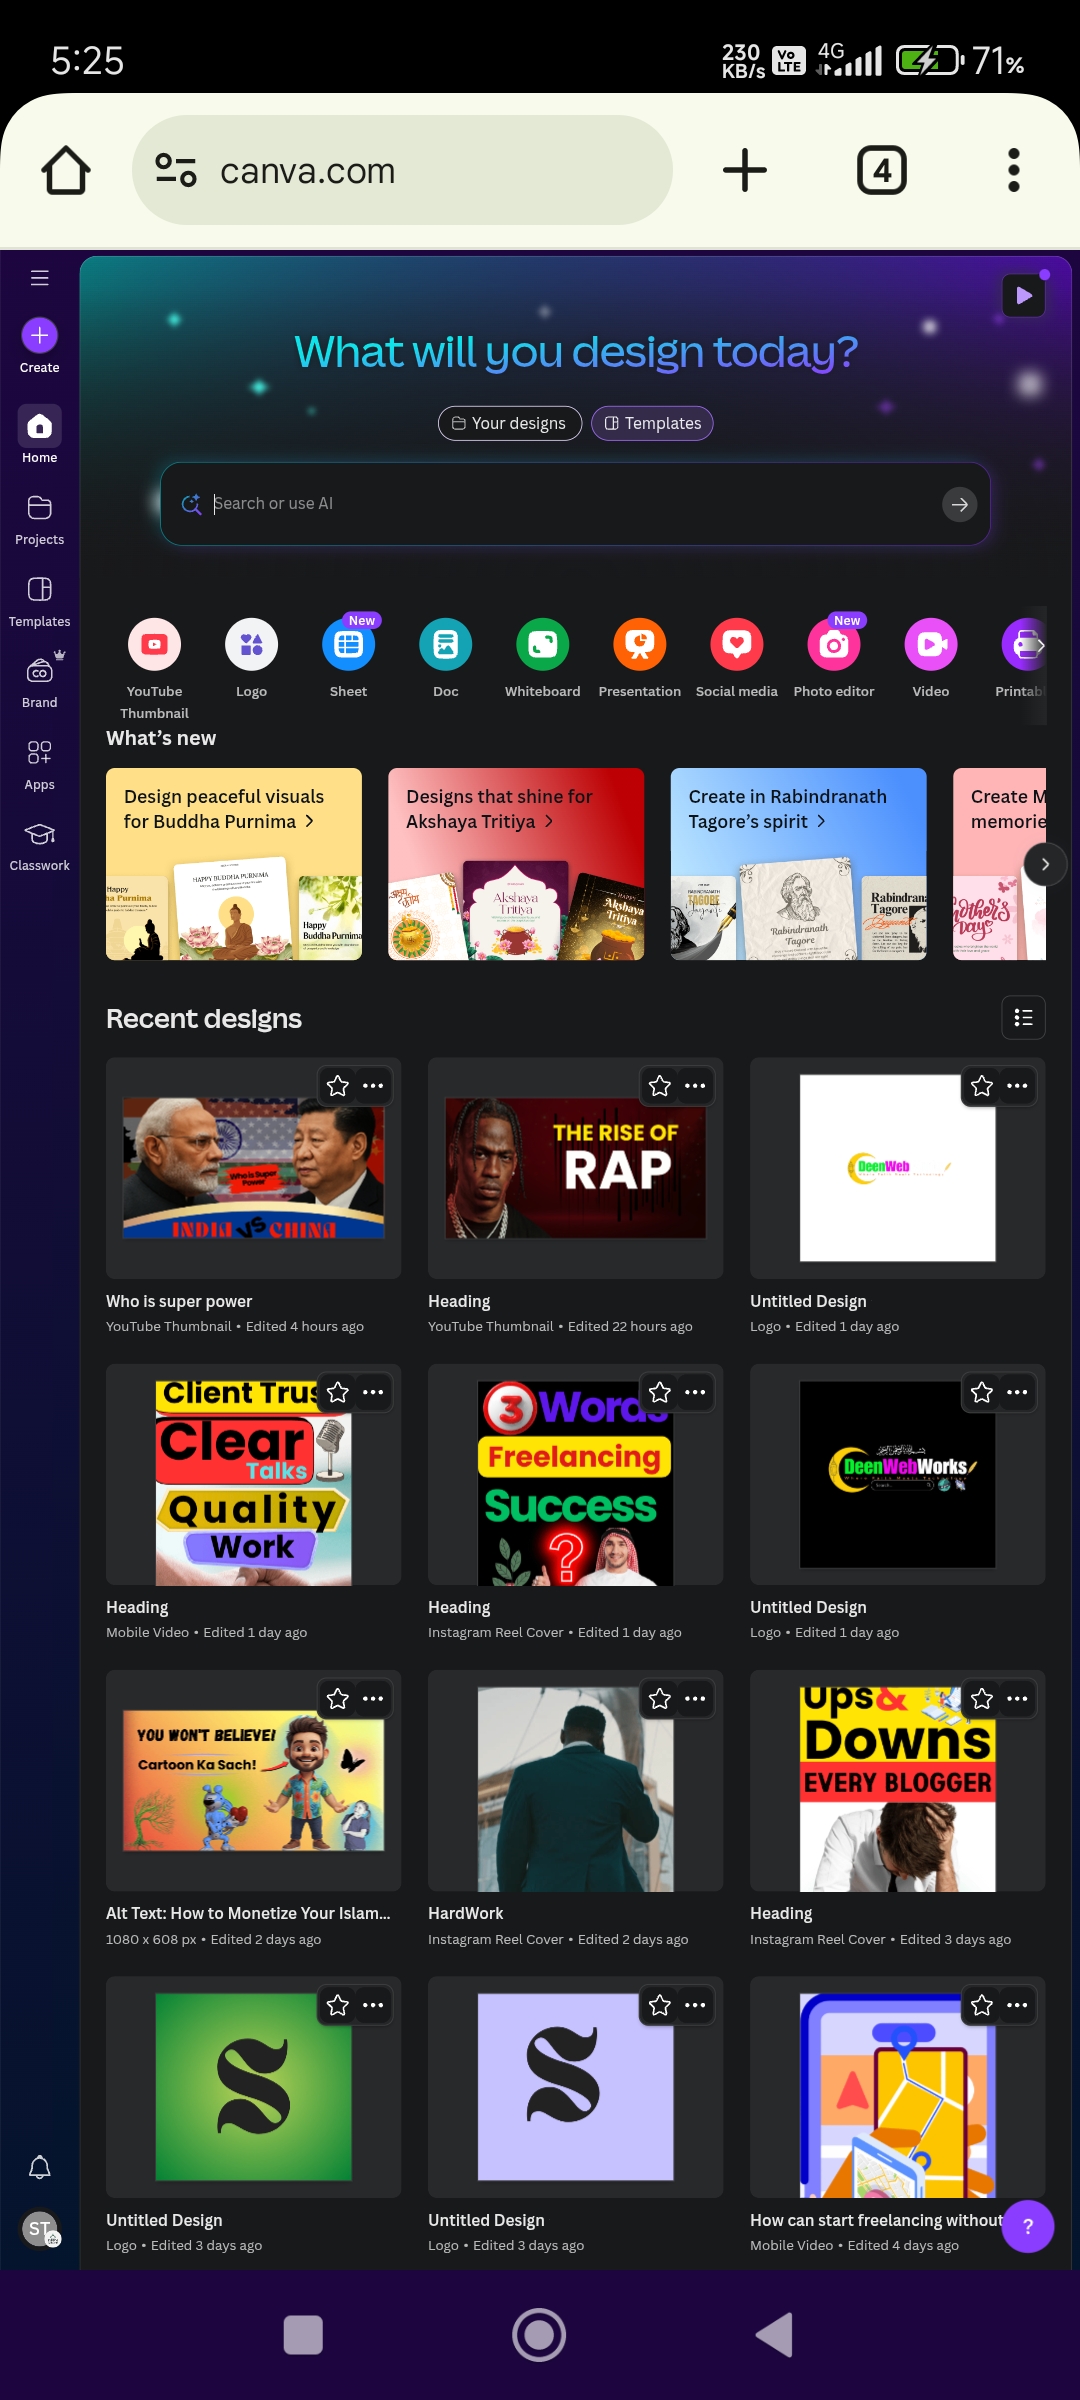Tap Android recent apps square
This screenshot has width=1080, height=2400.
[x=303, y=2336]
